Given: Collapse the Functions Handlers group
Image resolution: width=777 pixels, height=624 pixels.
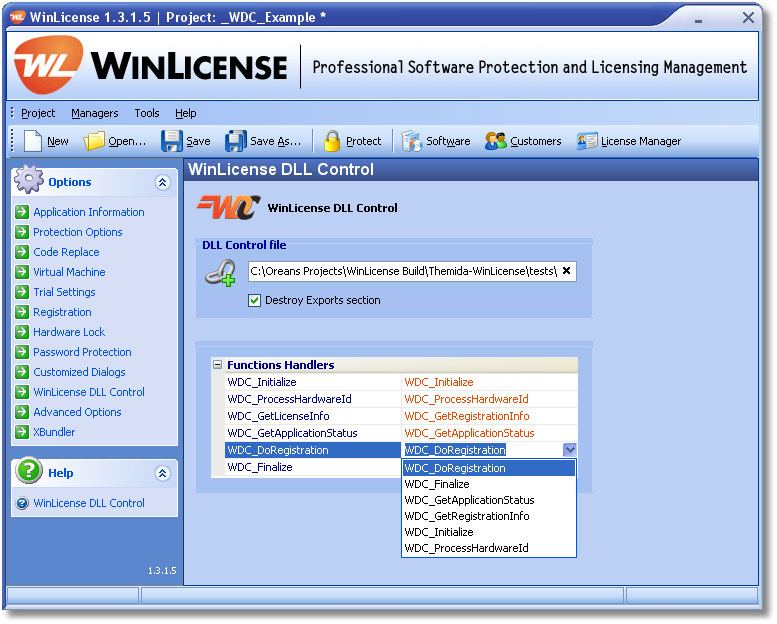Looking at the screenshot, I should tap(217, 365).
